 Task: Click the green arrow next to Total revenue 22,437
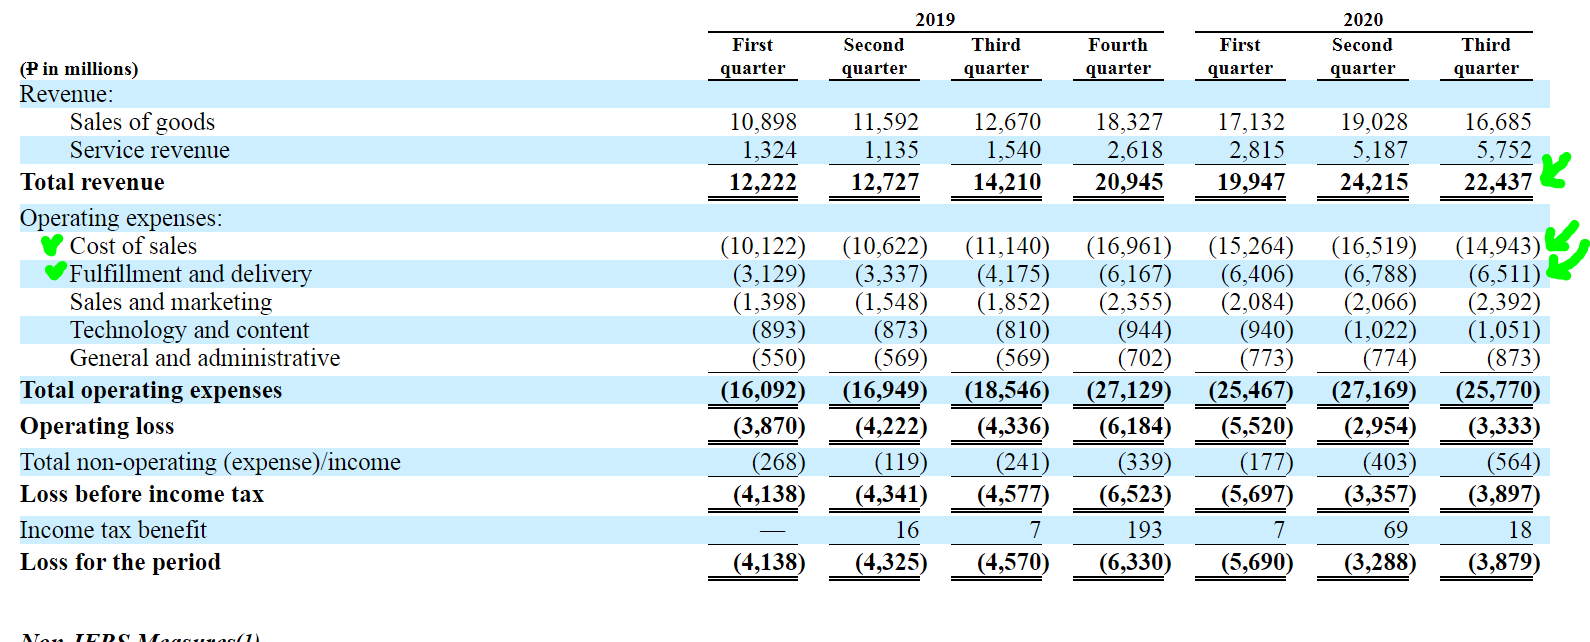point(1555,169)
